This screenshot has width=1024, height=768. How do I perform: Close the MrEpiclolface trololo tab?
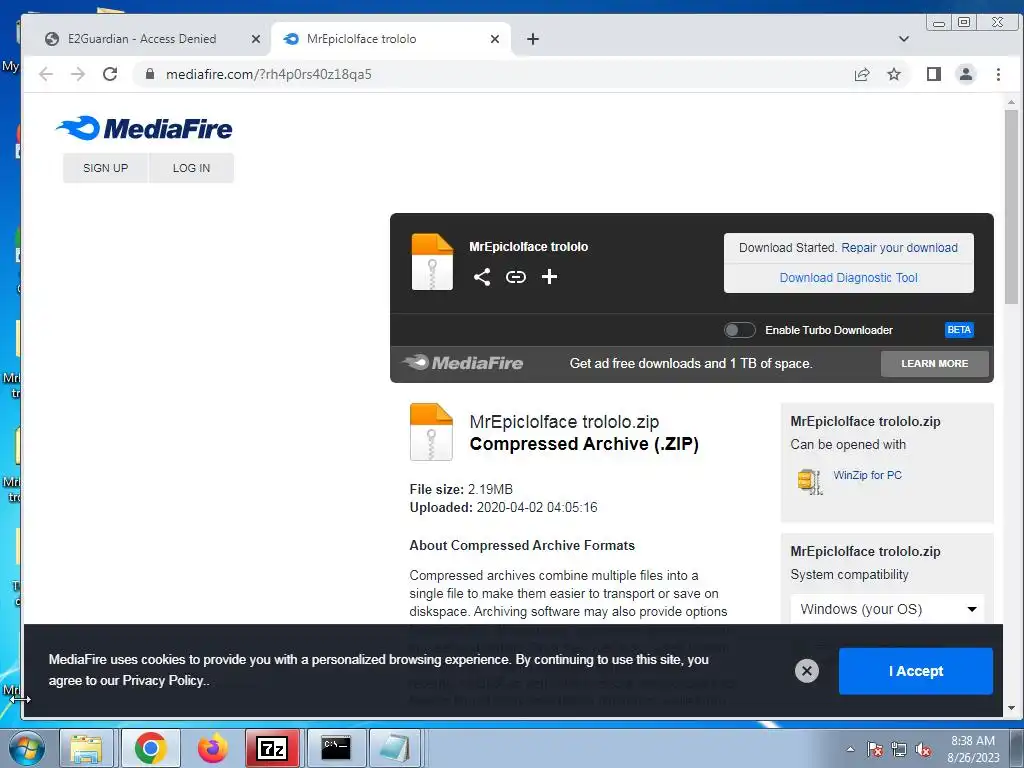pyautogui.click(x=495, y=39)
